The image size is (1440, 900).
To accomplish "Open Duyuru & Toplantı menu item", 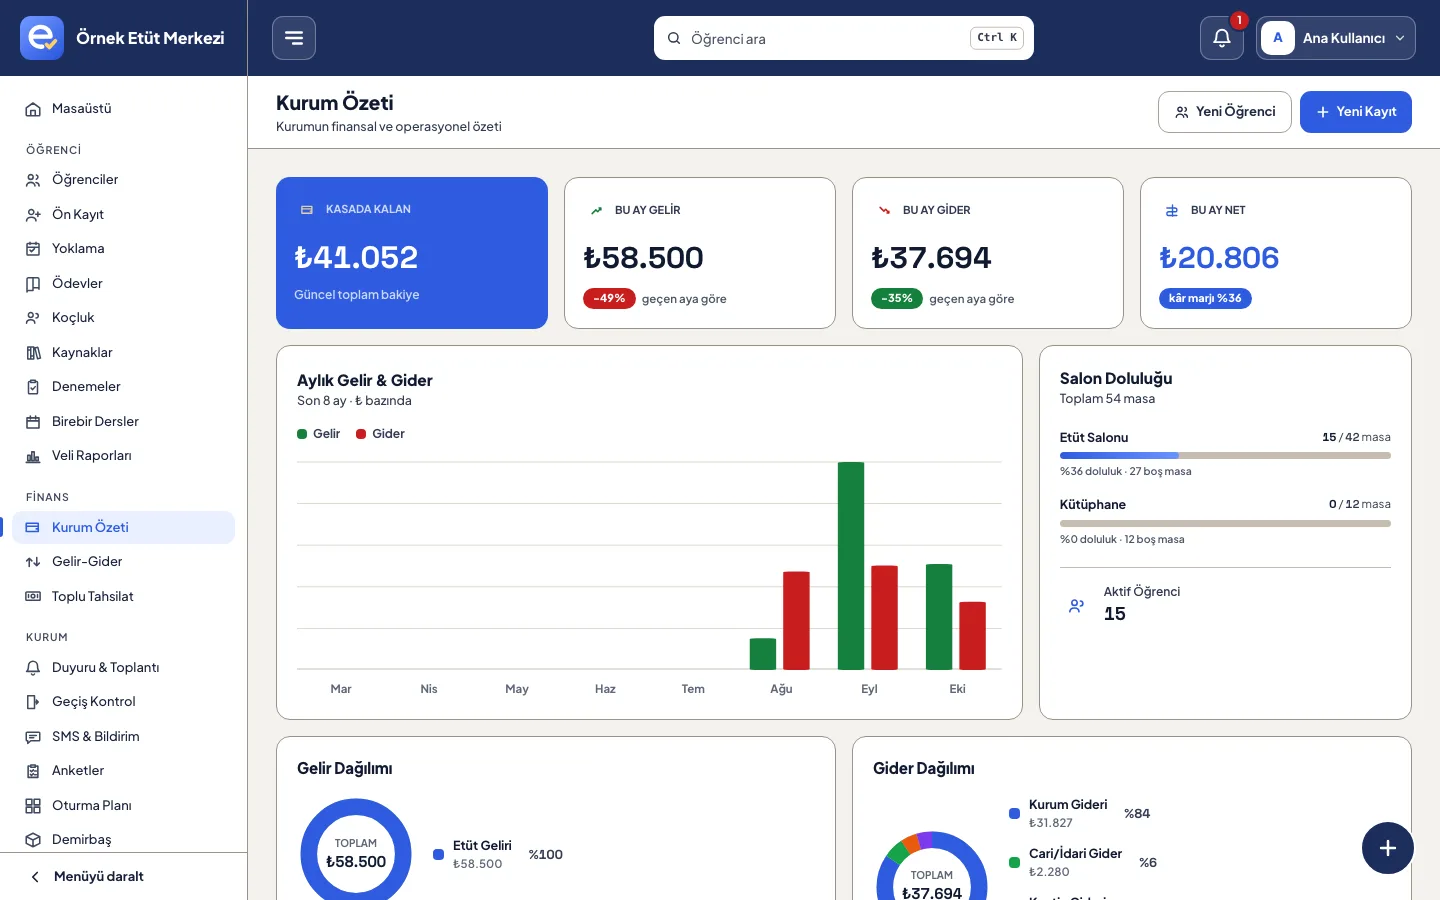I will tap(124, 667).
